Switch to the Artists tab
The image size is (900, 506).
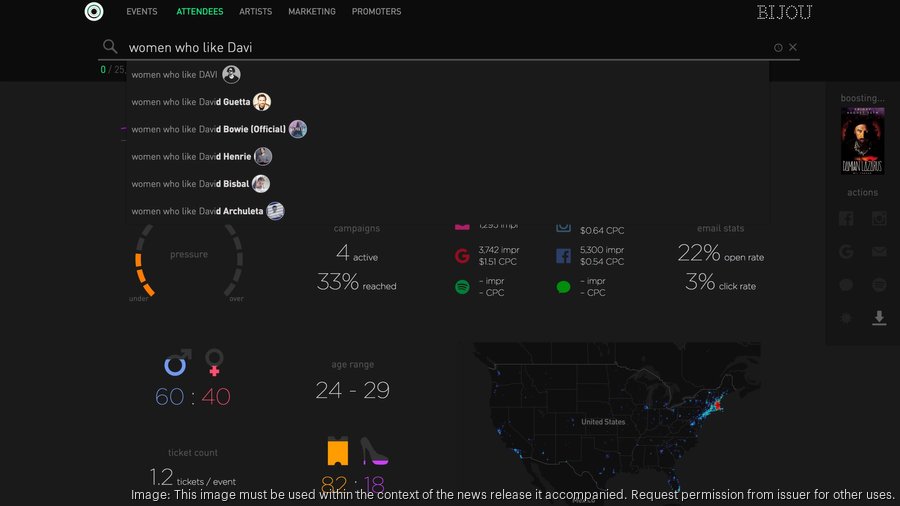pos(255,12)
